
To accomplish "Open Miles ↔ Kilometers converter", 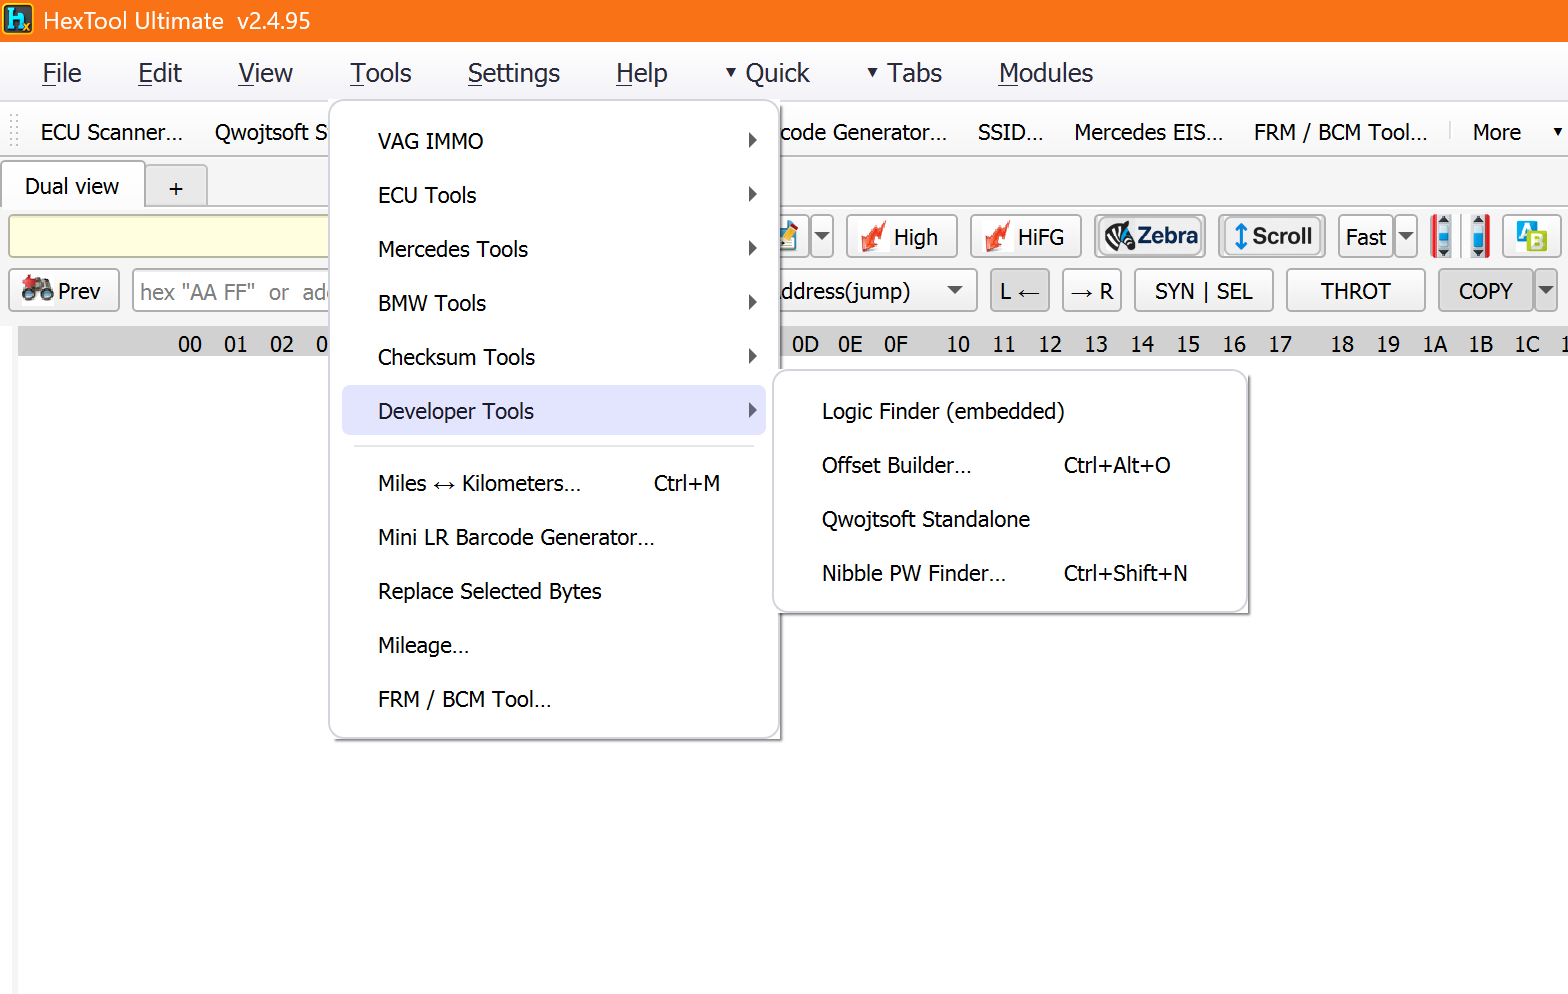I will tap(554, 483).
